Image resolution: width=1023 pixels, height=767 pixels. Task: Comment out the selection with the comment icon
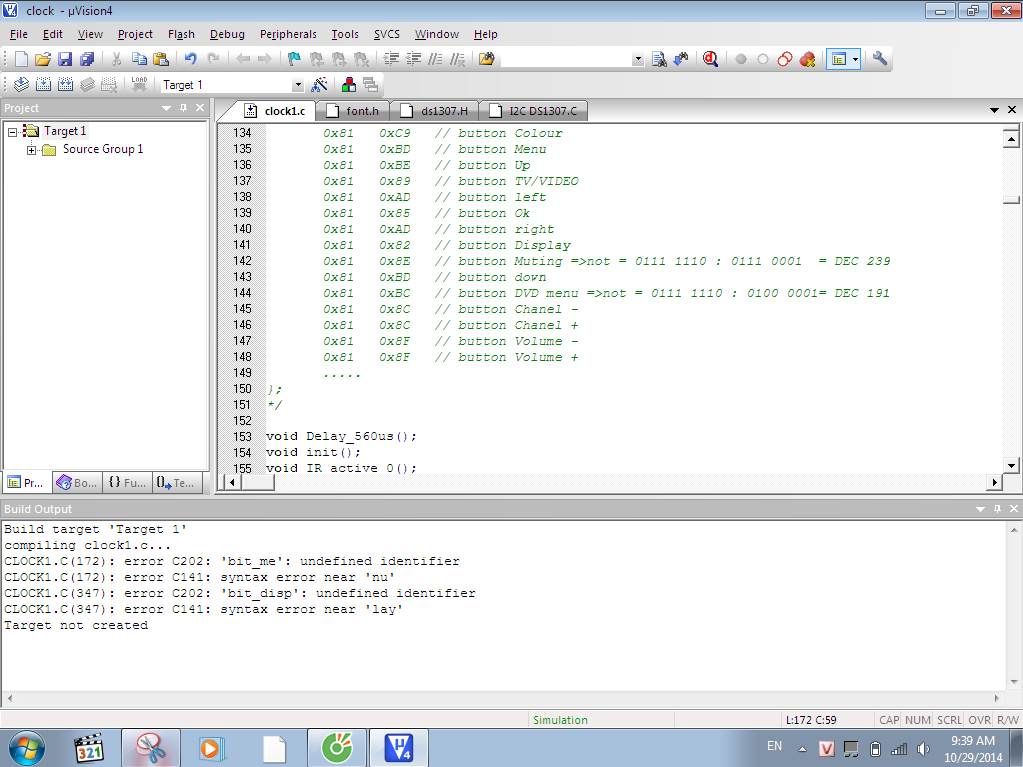tap(435, 59)
